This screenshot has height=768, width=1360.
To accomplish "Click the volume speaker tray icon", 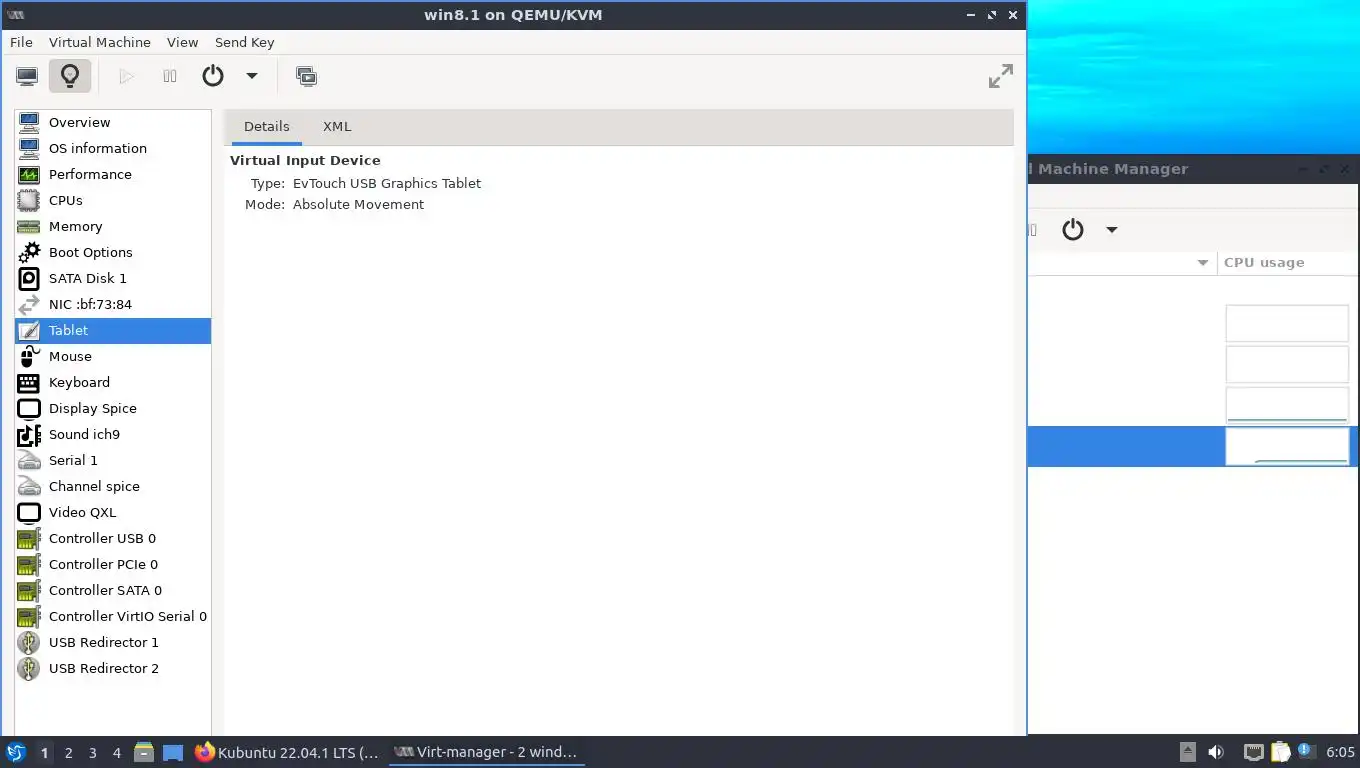I will [x=1216, y=752].
